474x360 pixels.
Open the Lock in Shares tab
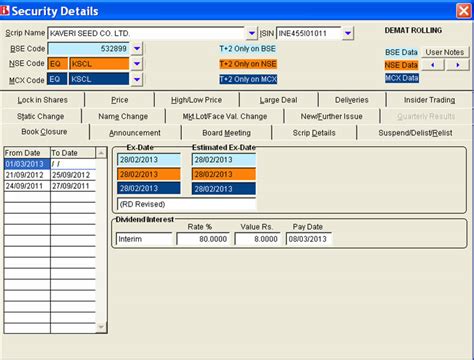click(x=42, y=100)
